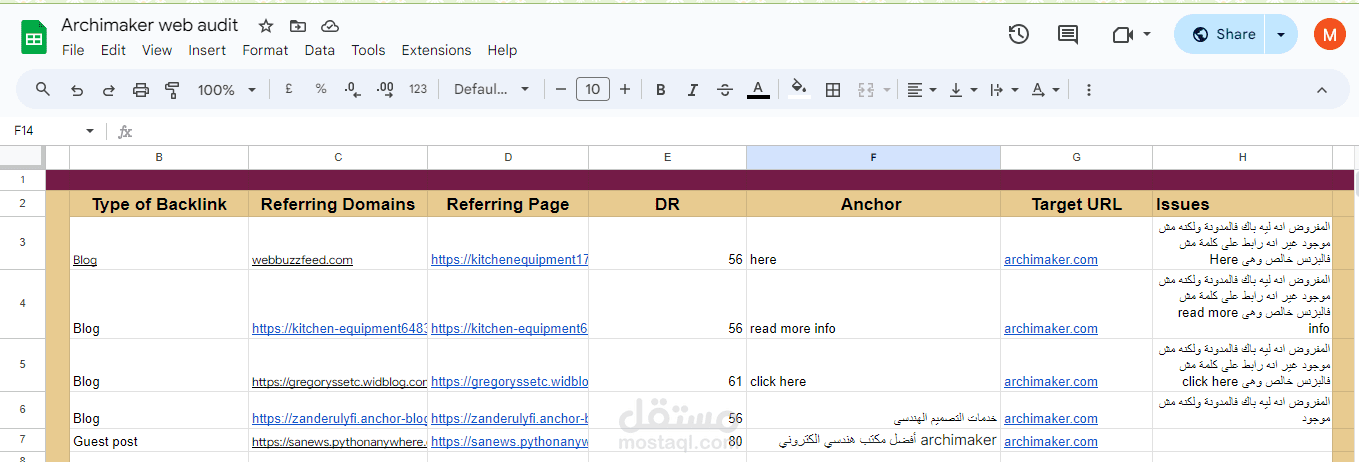
Task: Open archimaker.com link in row 3
Action: pos(1051,259)
